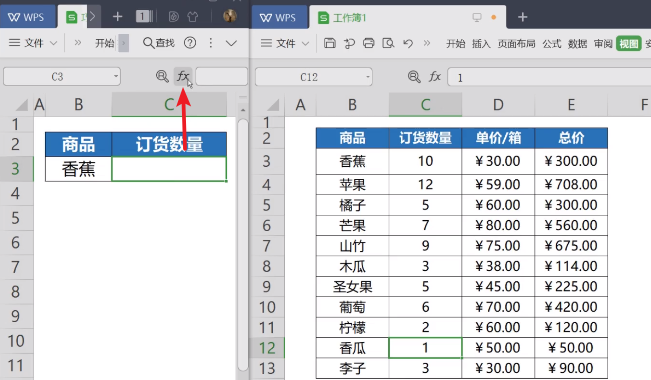Click the scroll up arrow in left window
Viewport: 651px width, 380px height.
[243, 110]
